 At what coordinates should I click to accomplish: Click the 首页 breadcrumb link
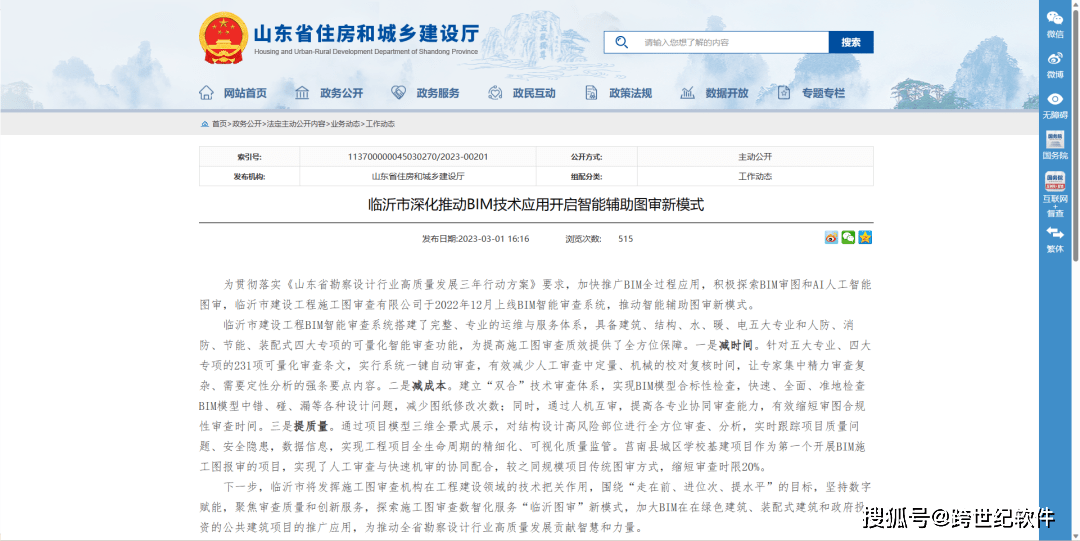click(x=219, y=124)
